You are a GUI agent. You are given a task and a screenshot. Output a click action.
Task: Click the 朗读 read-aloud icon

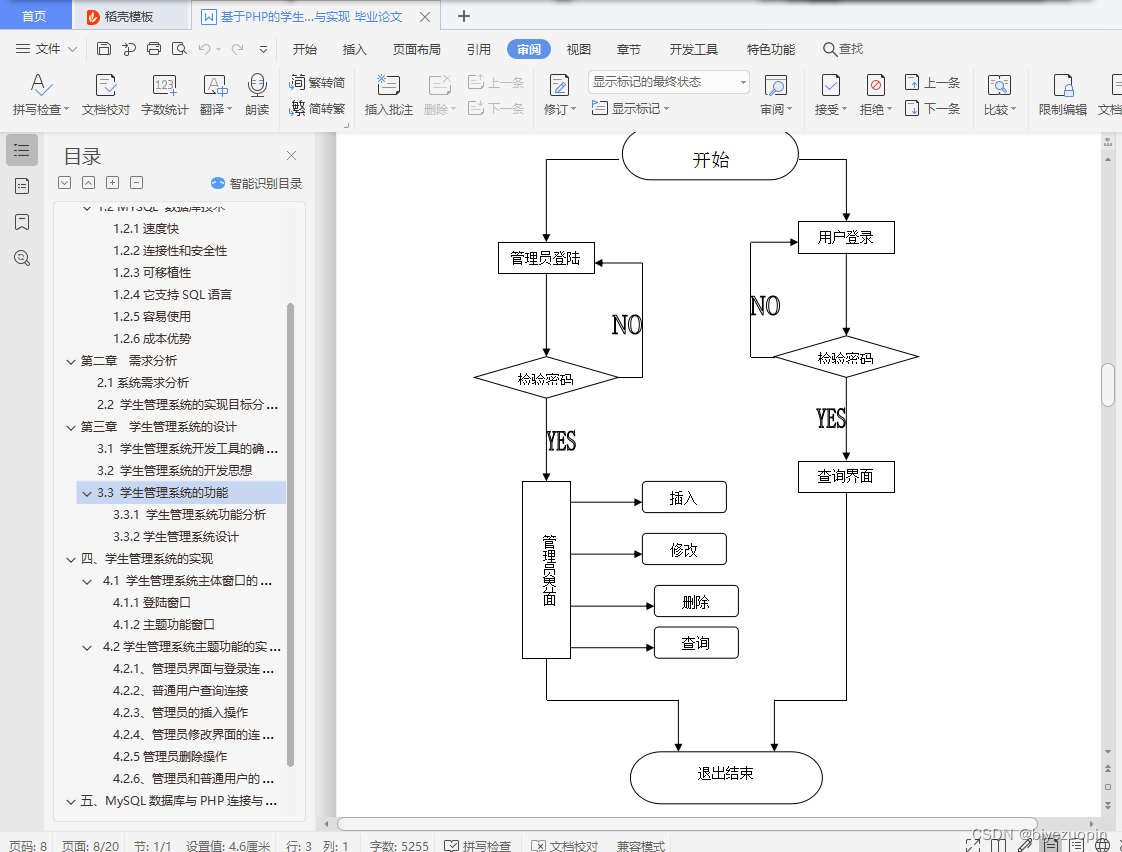click(257, 95)
